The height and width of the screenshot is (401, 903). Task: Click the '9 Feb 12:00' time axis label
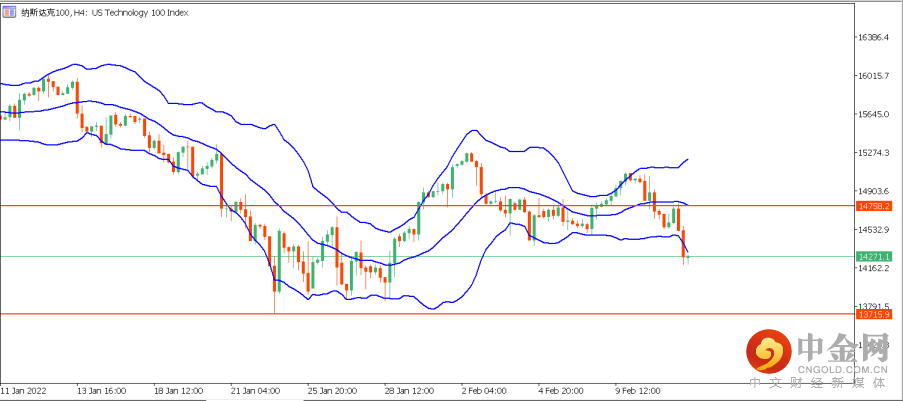pyautogui.click(x=639, y=391)
